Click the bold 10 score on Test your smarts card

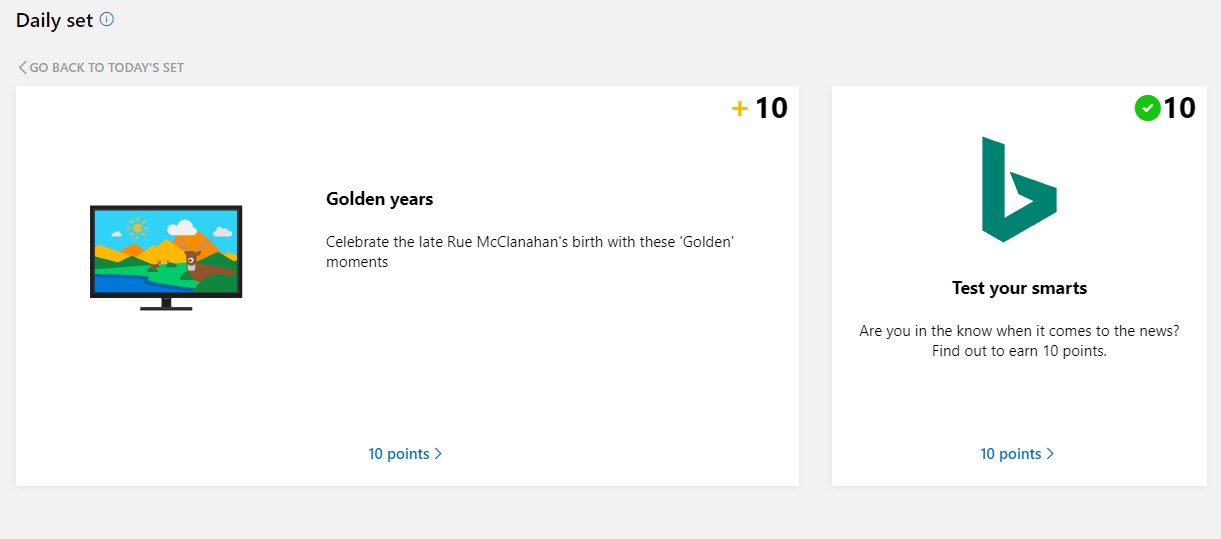[1180, 108]
